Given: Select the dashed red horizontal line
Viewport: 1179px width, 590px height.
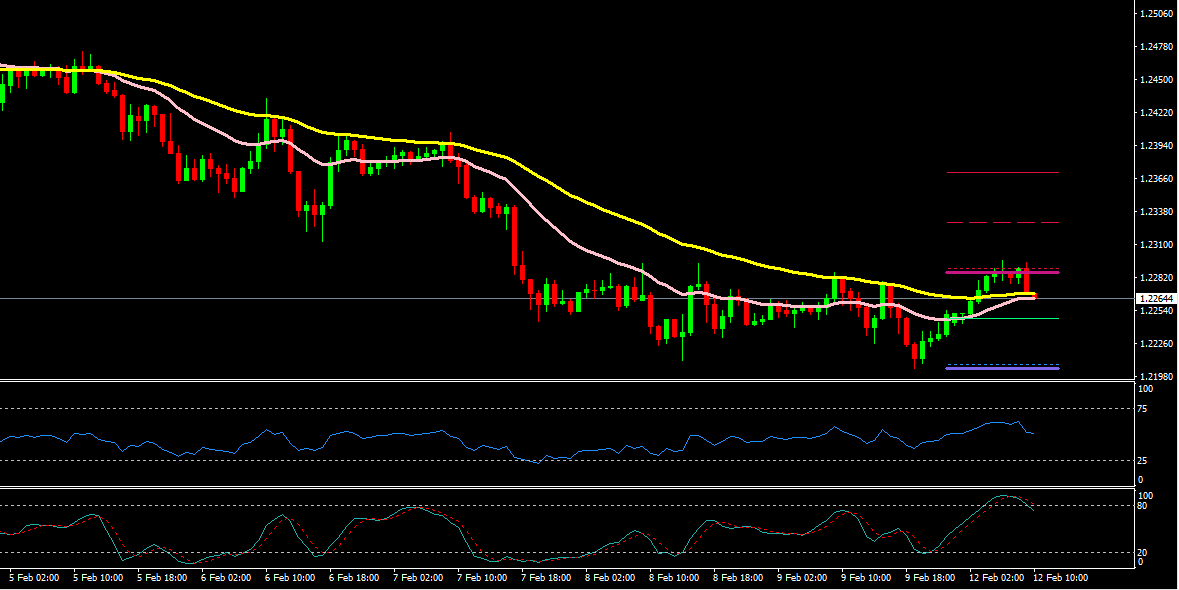Looking at the screenshot, I should [x=1002, y=222].
